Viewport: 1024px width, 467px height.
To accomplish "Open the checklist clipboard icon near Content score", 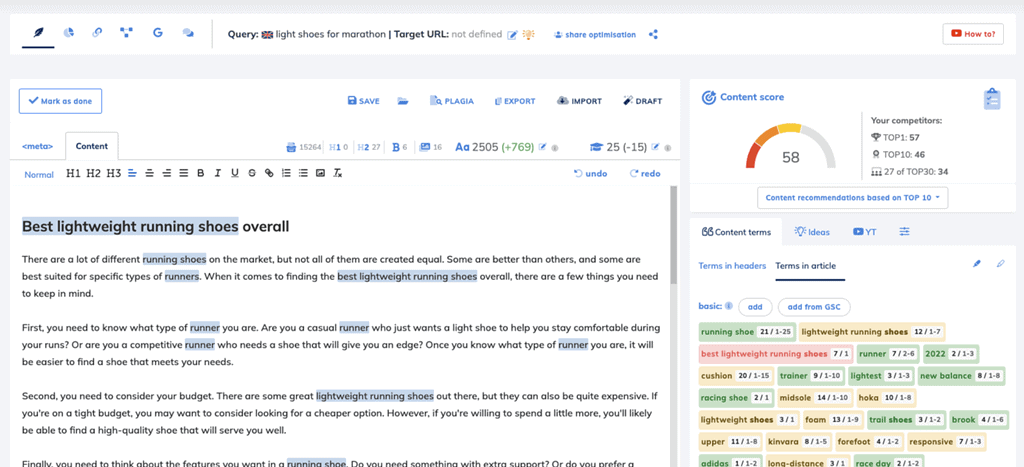I will (992, 99).
